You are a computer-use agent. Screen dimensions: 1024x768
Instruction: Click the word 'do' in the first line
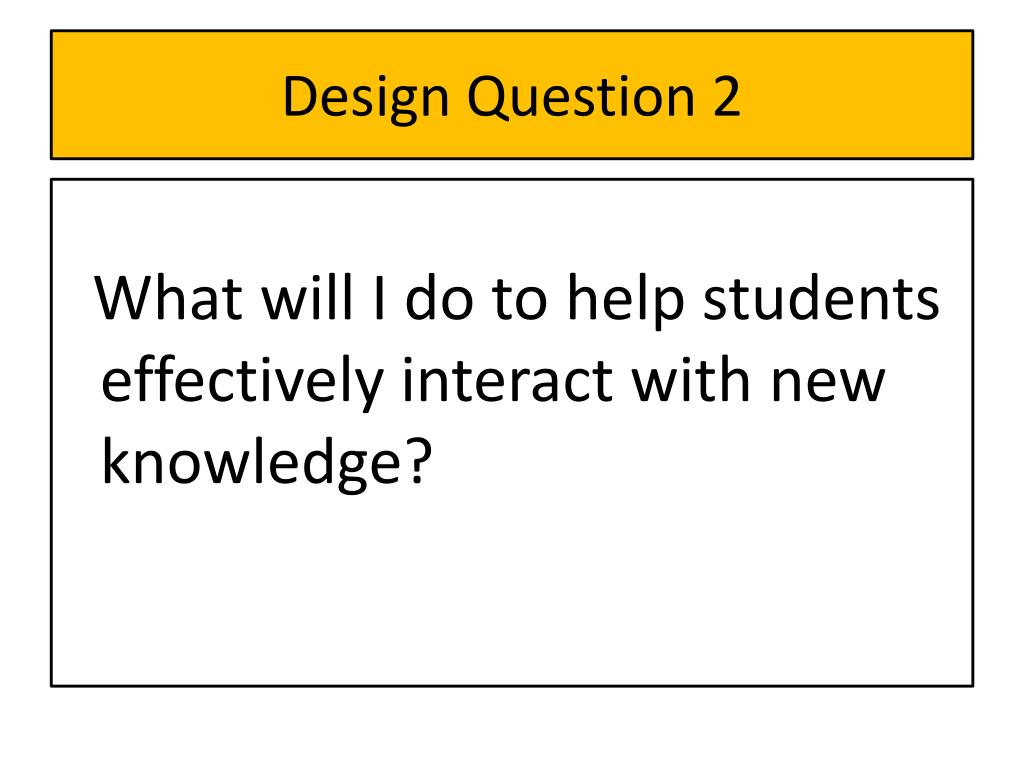tap(439, 297)
